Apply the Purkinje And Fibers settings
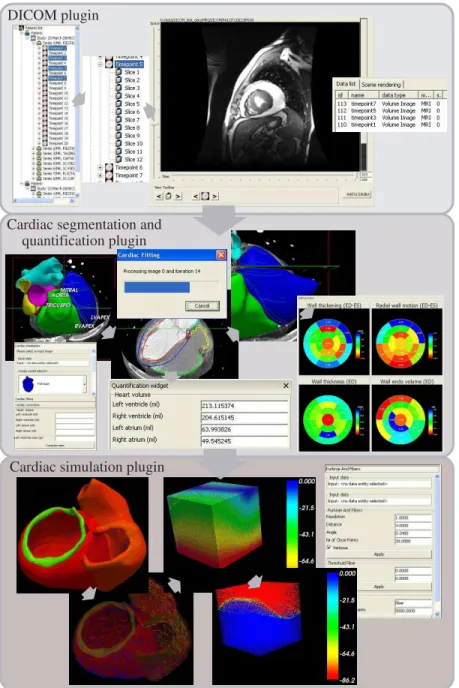The width and height of the screenshot is (459, 688). coord(379,555)
